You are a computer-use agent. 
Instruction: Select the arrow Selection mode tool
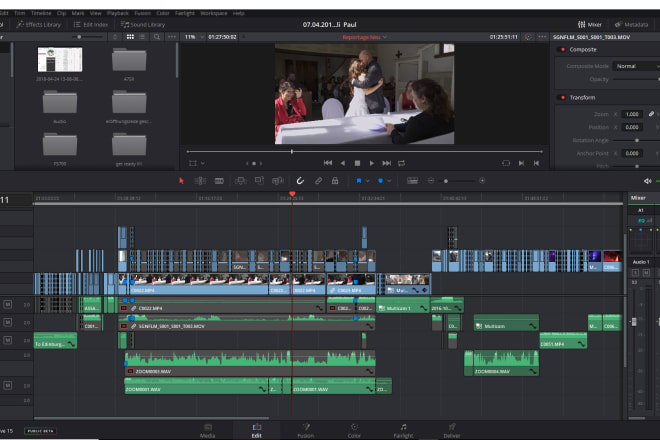click(181, 181)
